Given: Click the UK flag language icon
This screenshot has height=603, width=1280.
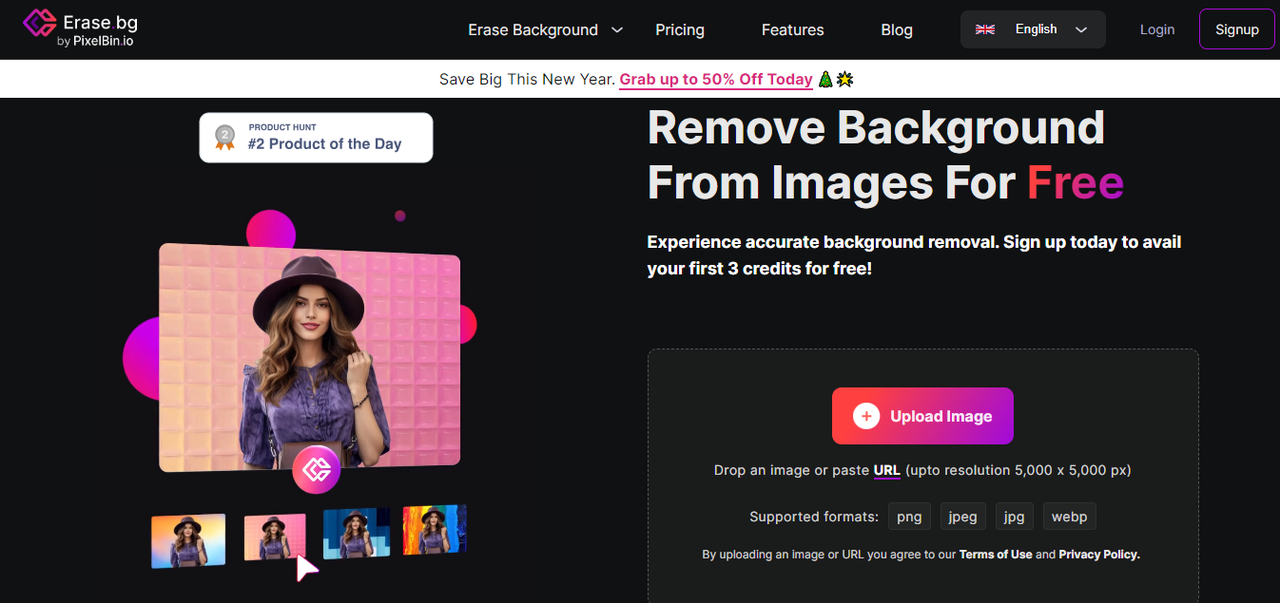Looking at the screenshot, I should point(985,30).
